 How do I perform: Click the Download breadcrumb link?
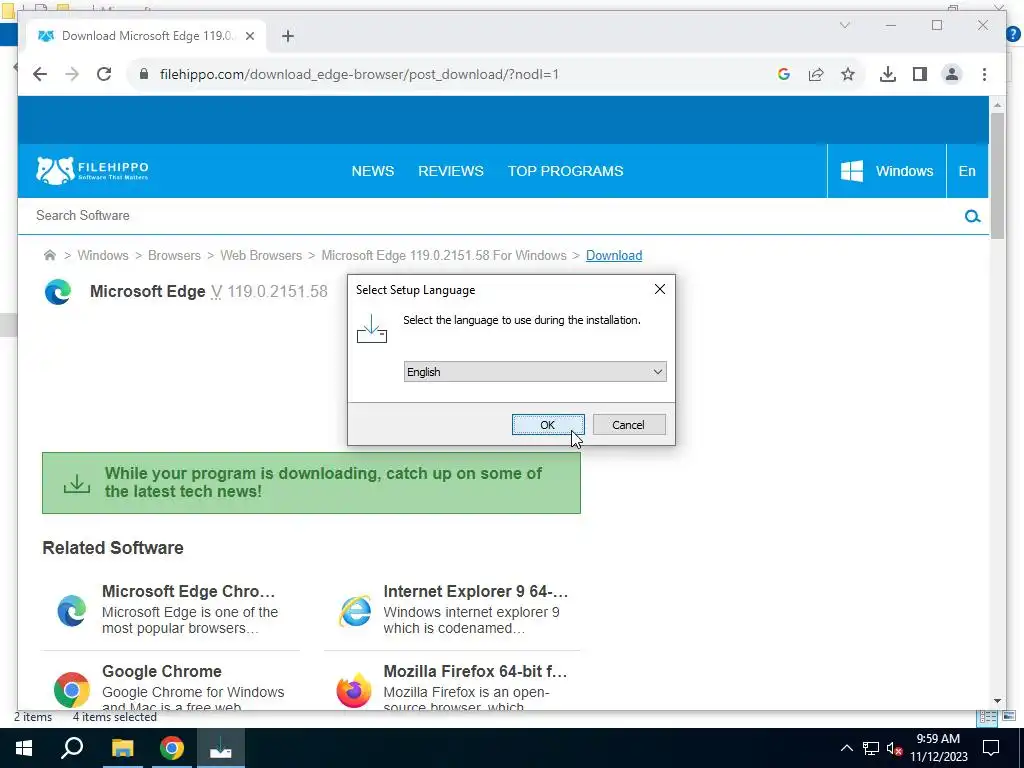point(614,255)
